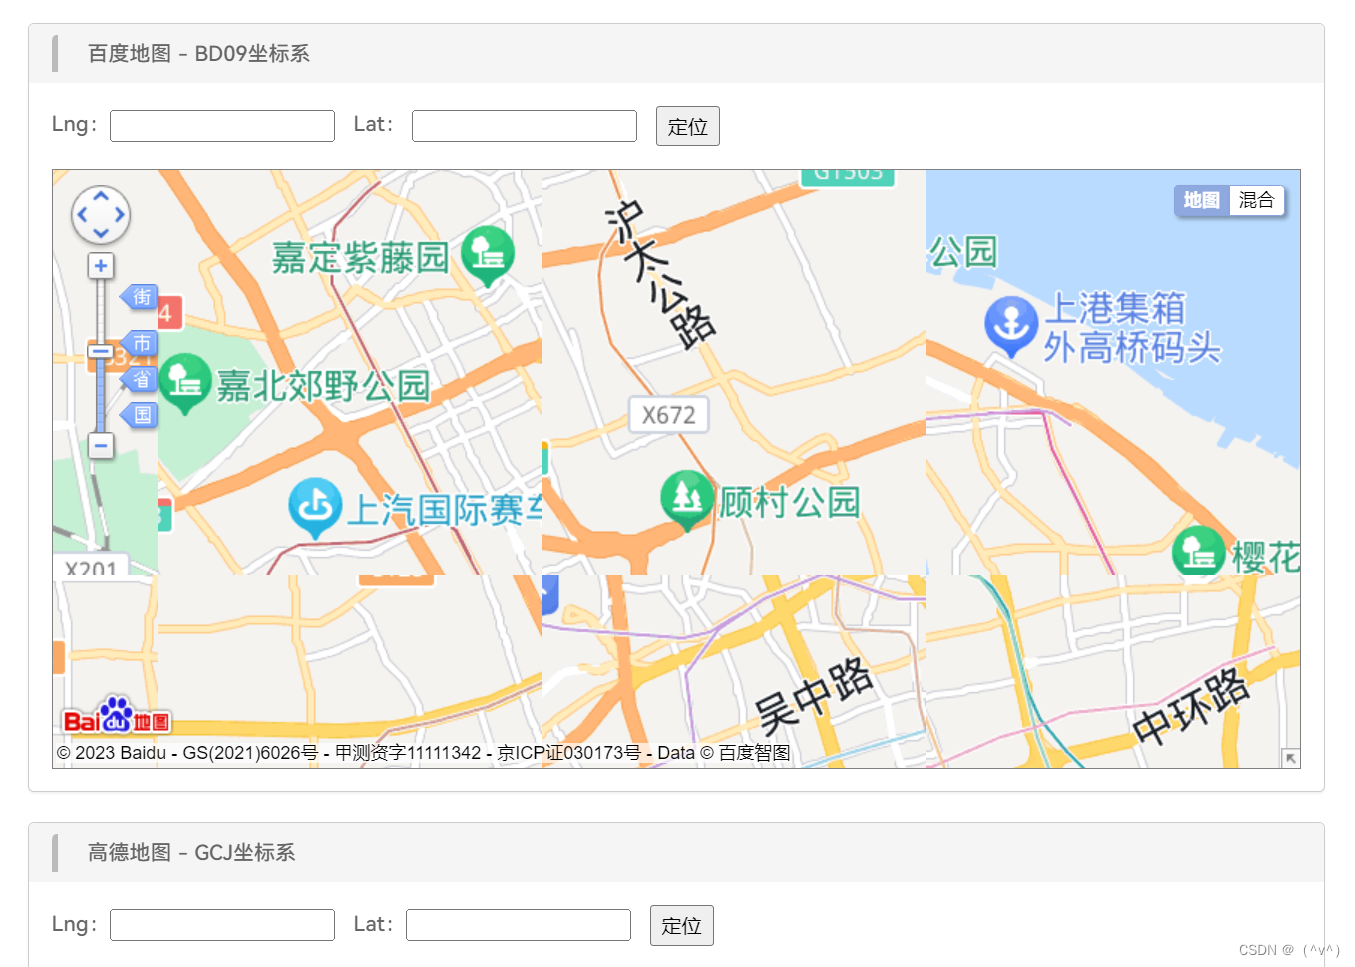Click the 上汽国际赛车 venue marker

pyautogui.click(x=315, y=507)
